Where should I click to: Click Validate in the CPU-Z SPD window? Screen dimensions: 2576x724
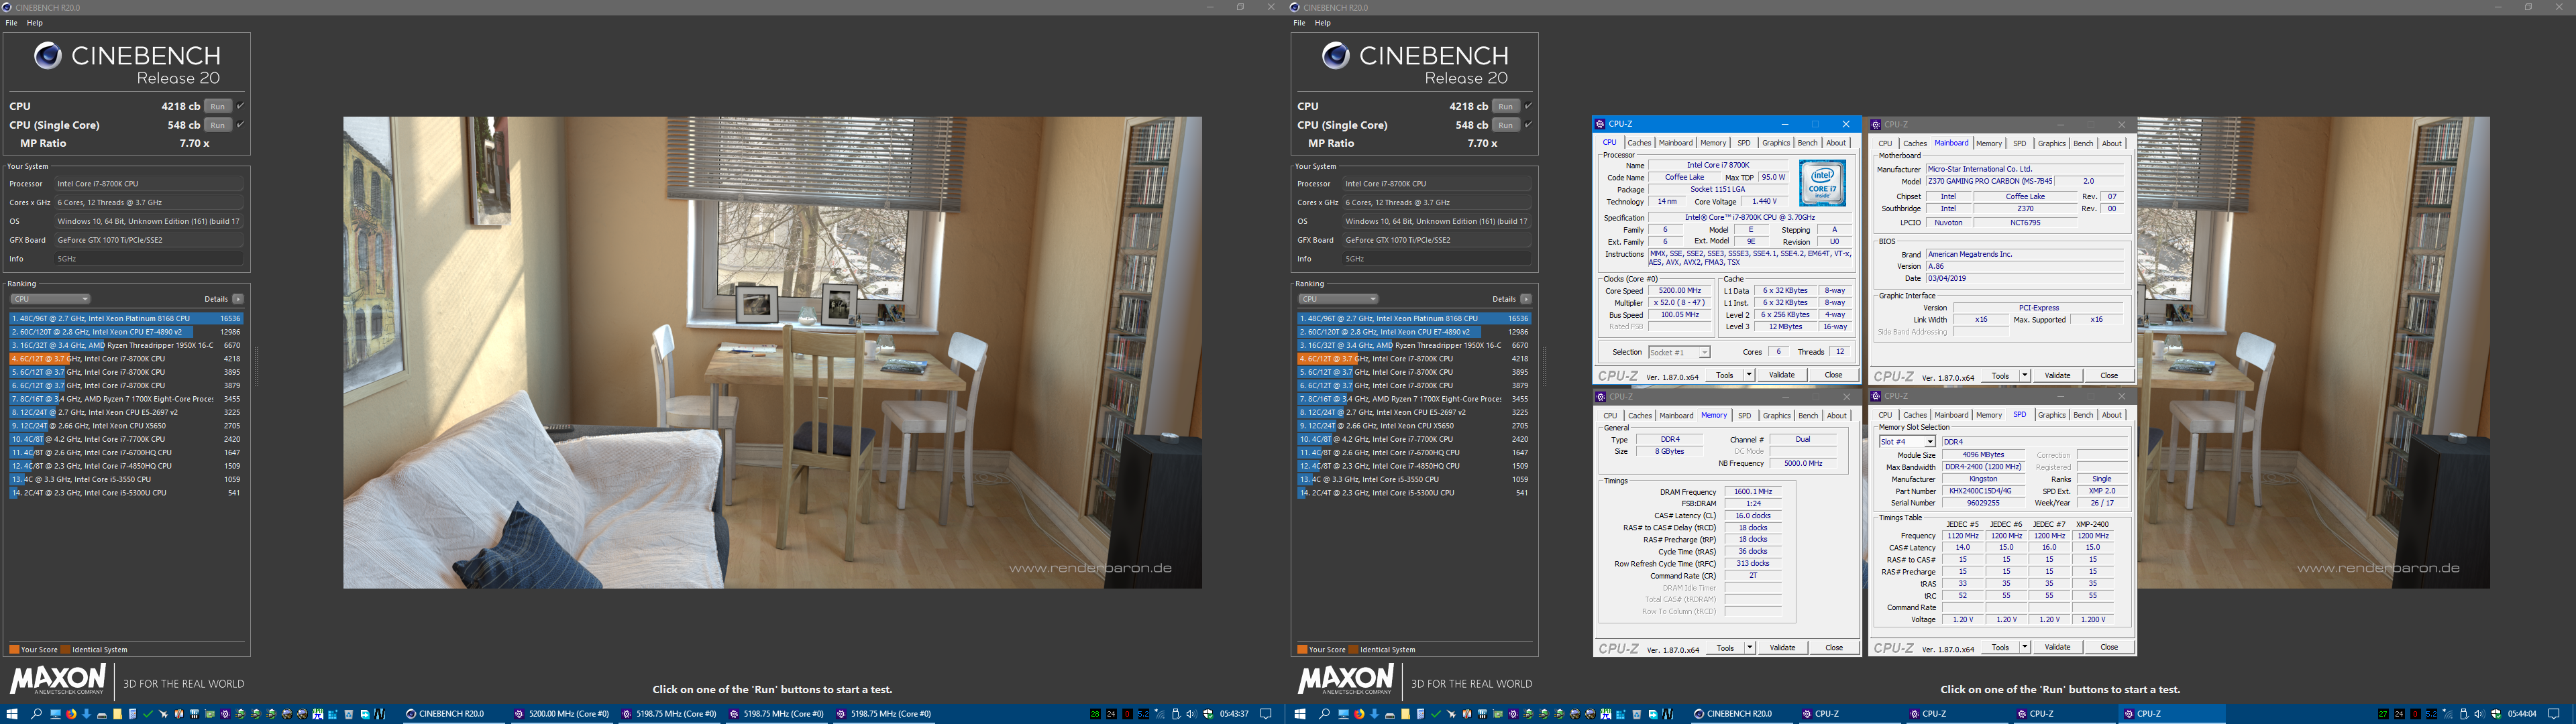click(2057, 647)
